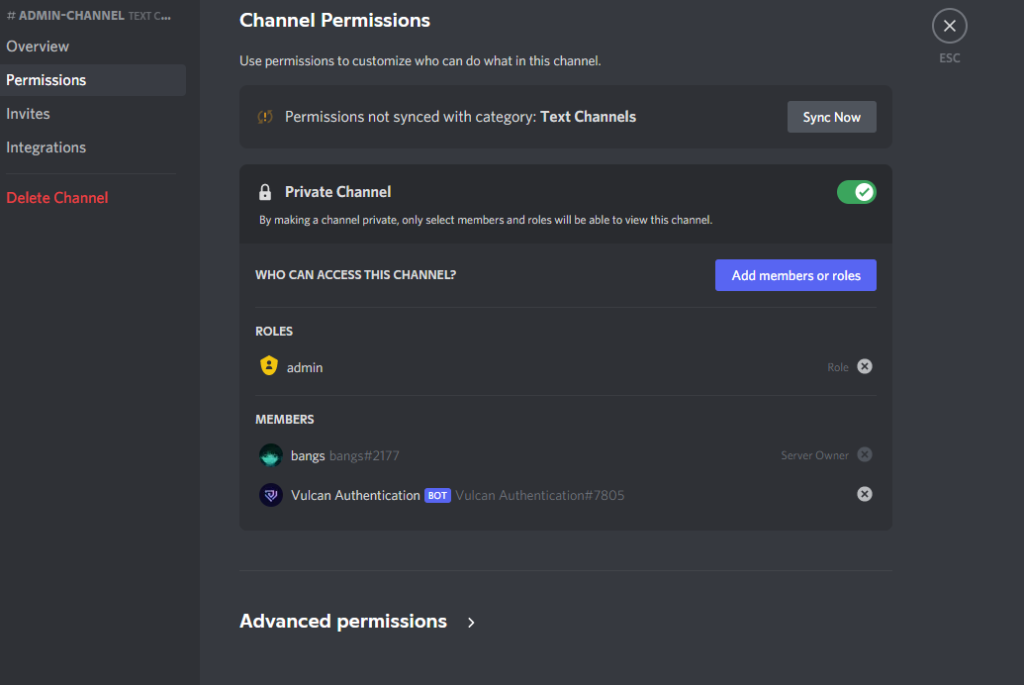The width and height of the screenshot is (1024, 685).
Task: Click the bangs member avatar
Action: pos(270,455)
